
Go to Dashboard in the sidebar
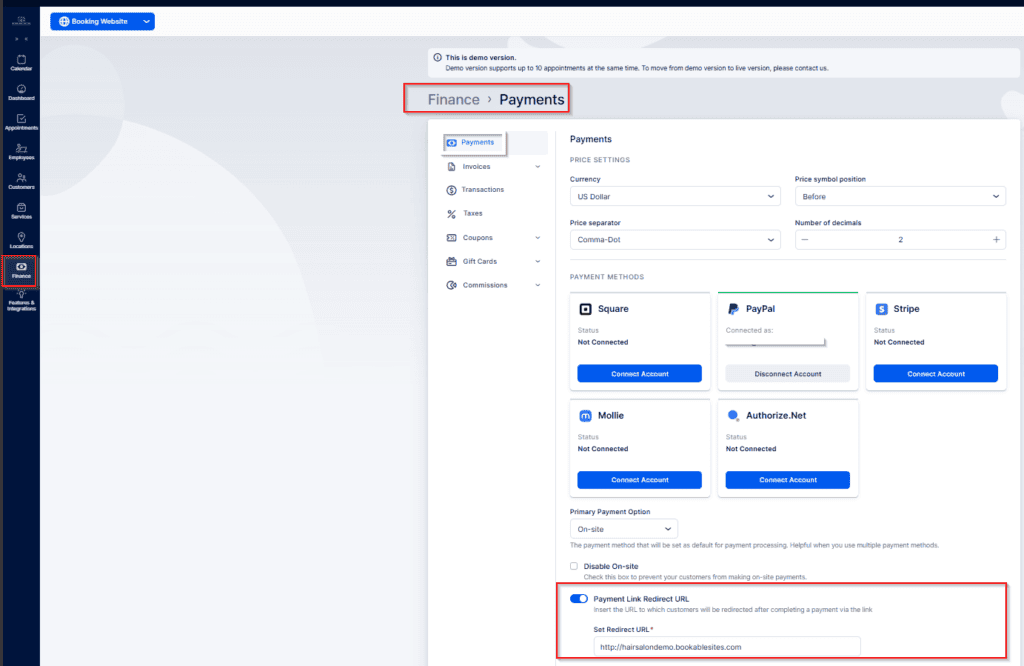click(x=21, y=92)
